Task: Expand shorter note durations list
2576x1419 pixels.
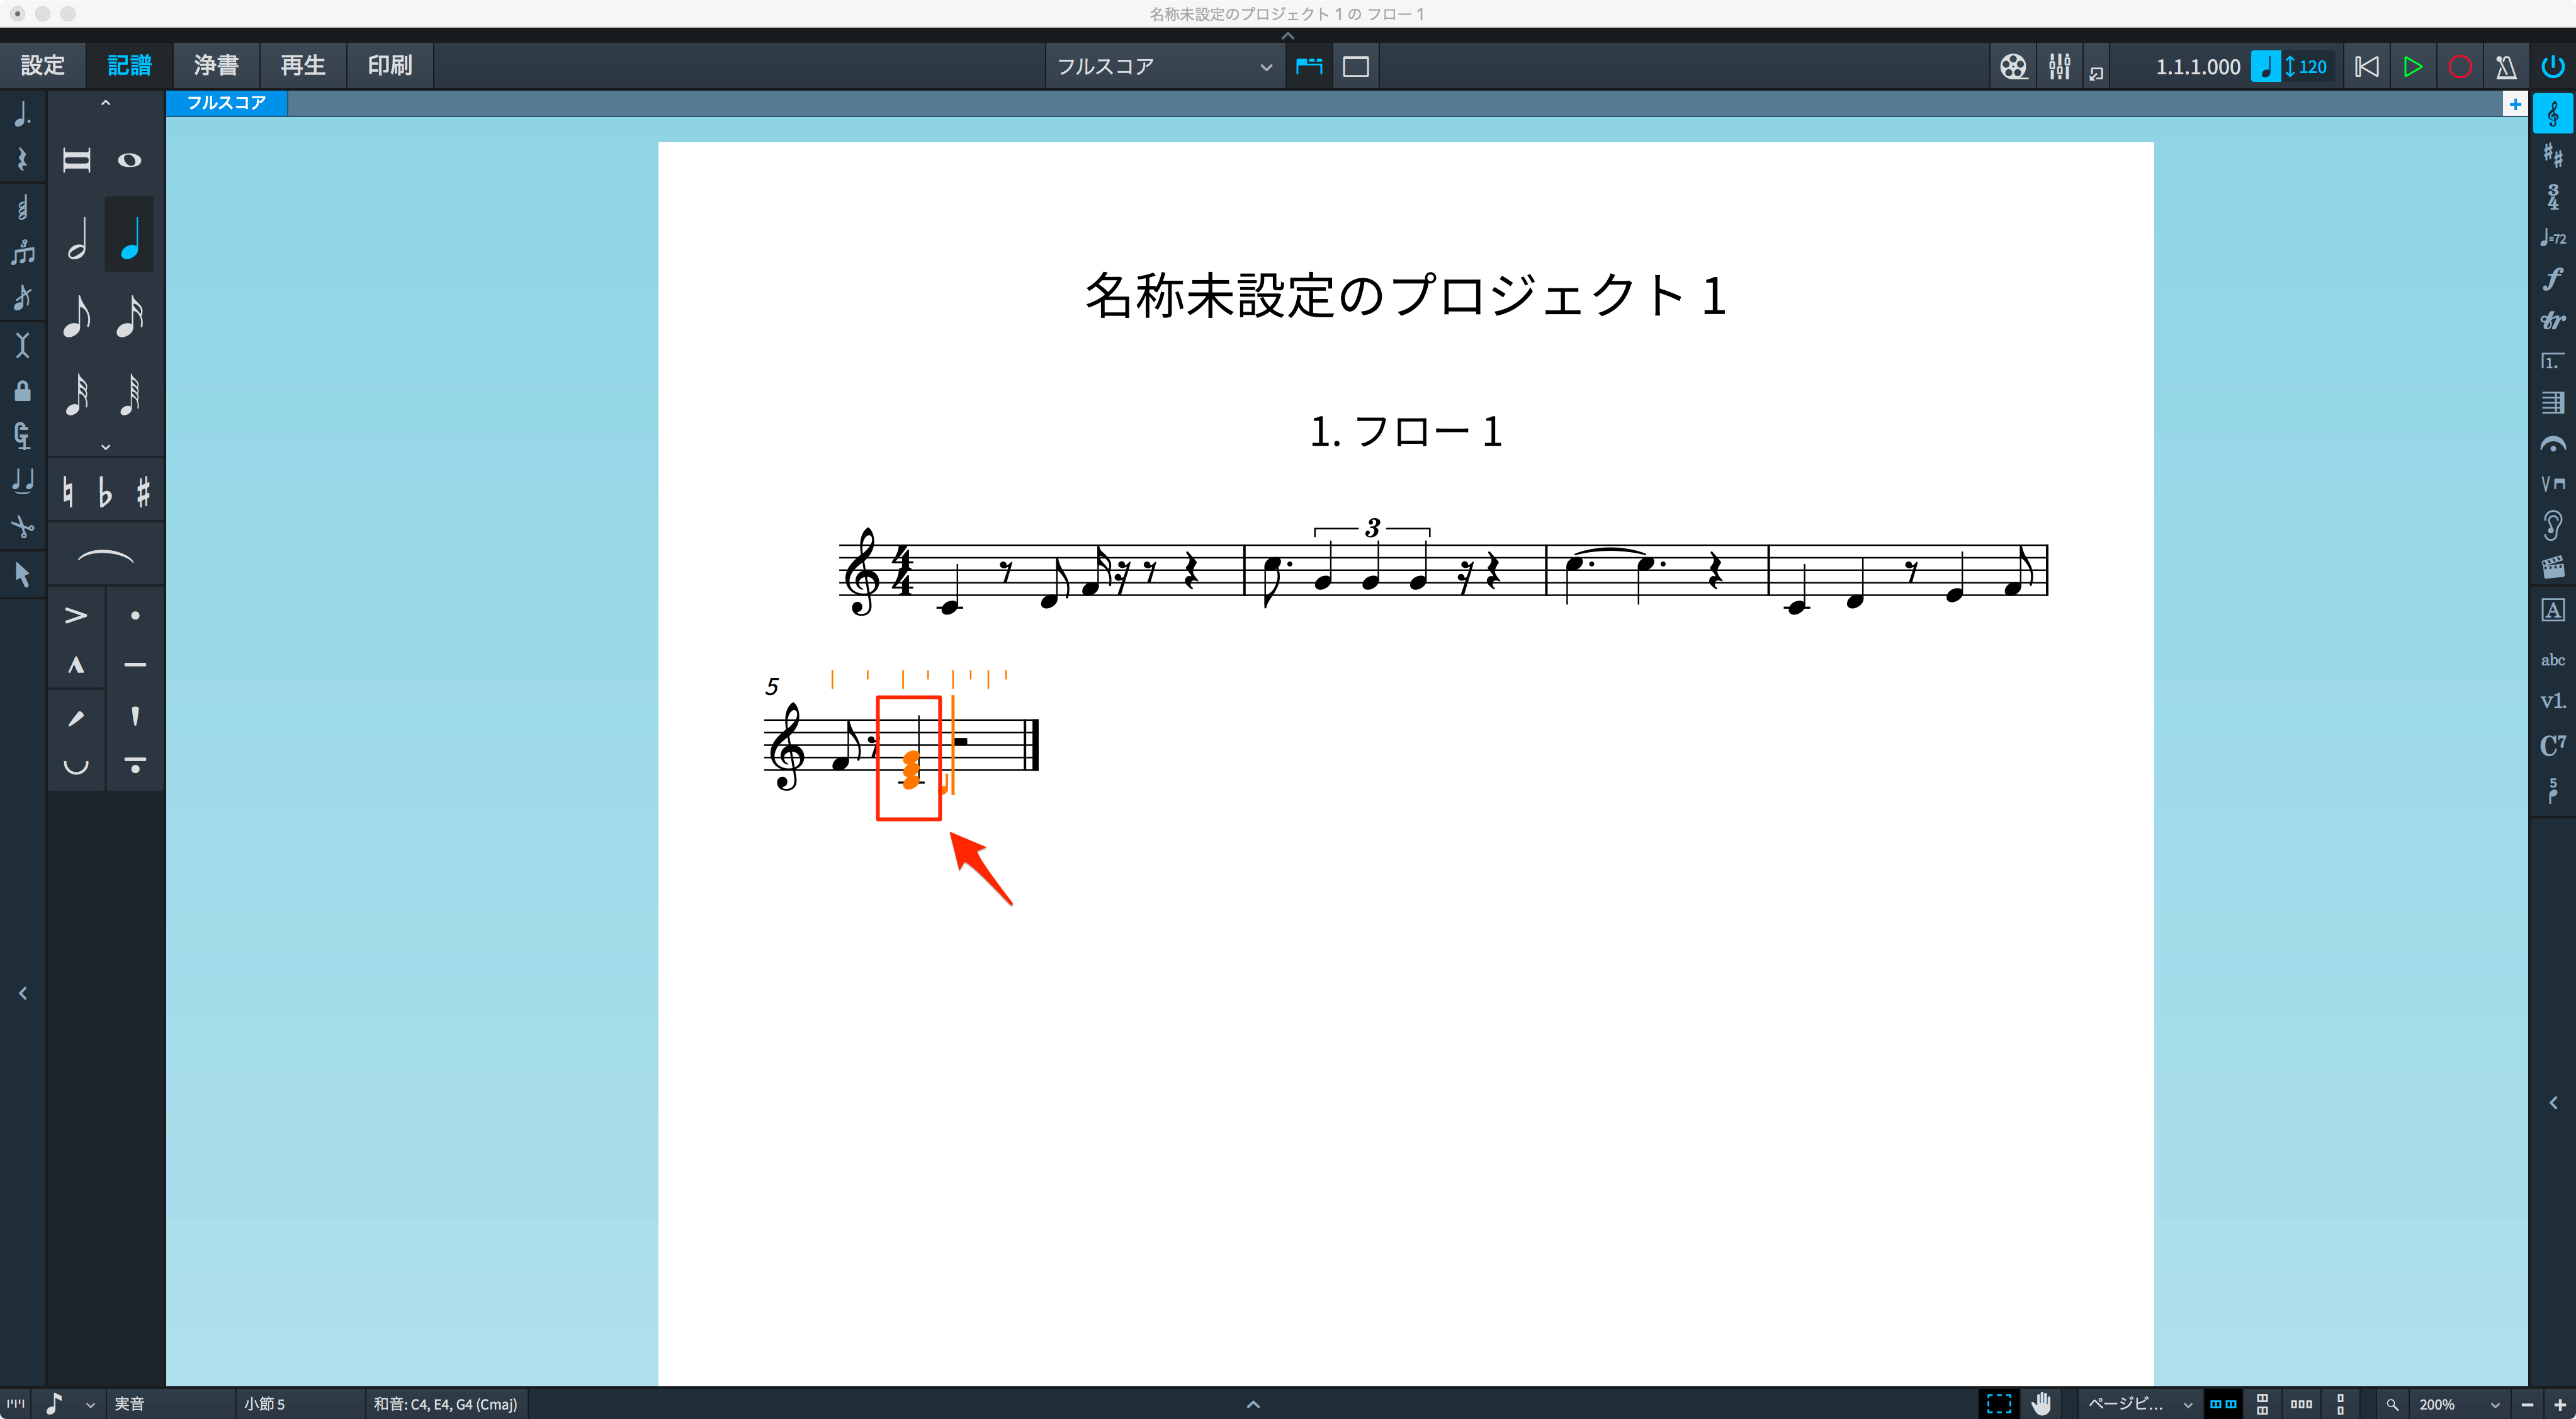Action: [105, 447]
